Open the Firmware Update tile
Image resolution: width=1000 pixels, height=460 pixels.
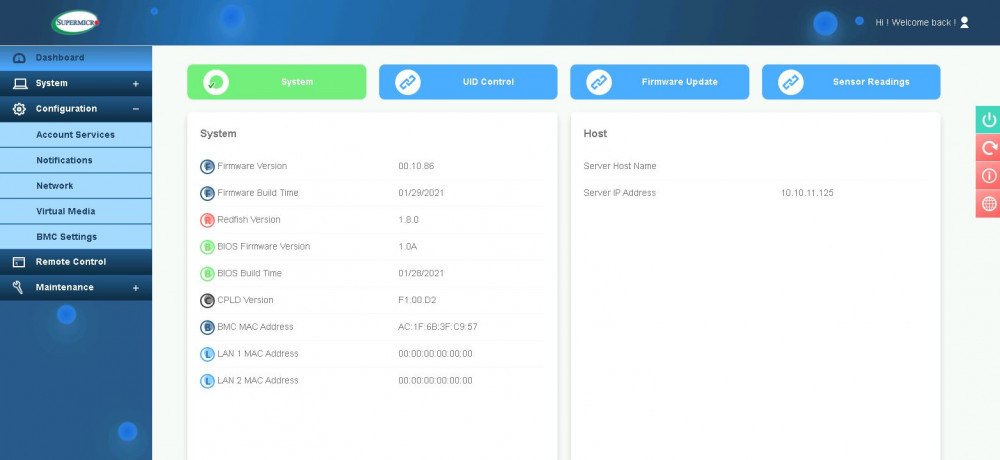click(659, 82)
